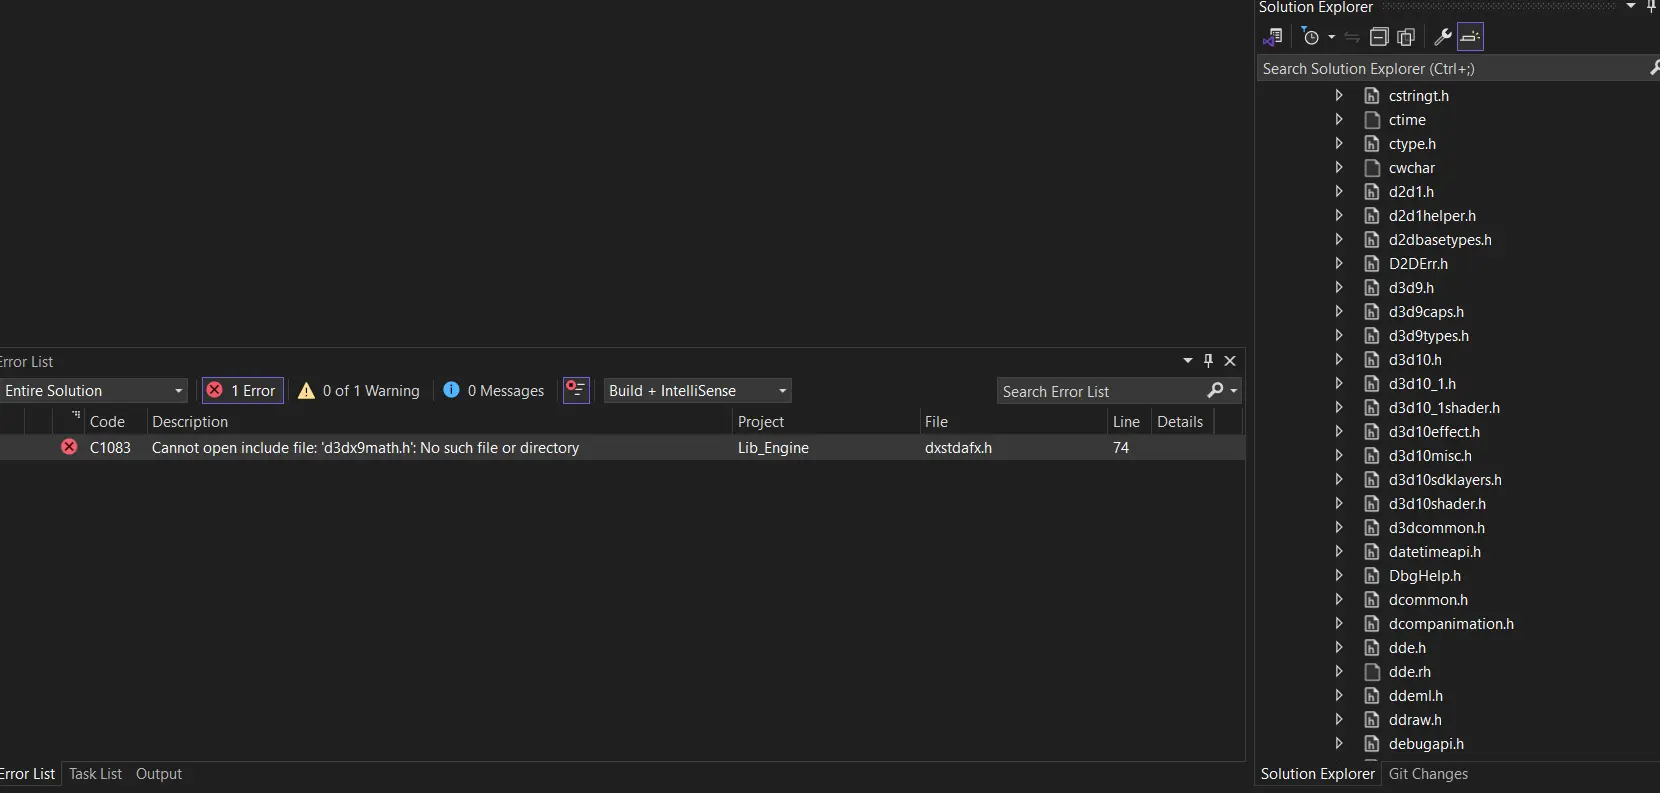Toggle the 0 of 1 Warning filter
Viewport: 1660px width, 793px height.
pos(359,391)
